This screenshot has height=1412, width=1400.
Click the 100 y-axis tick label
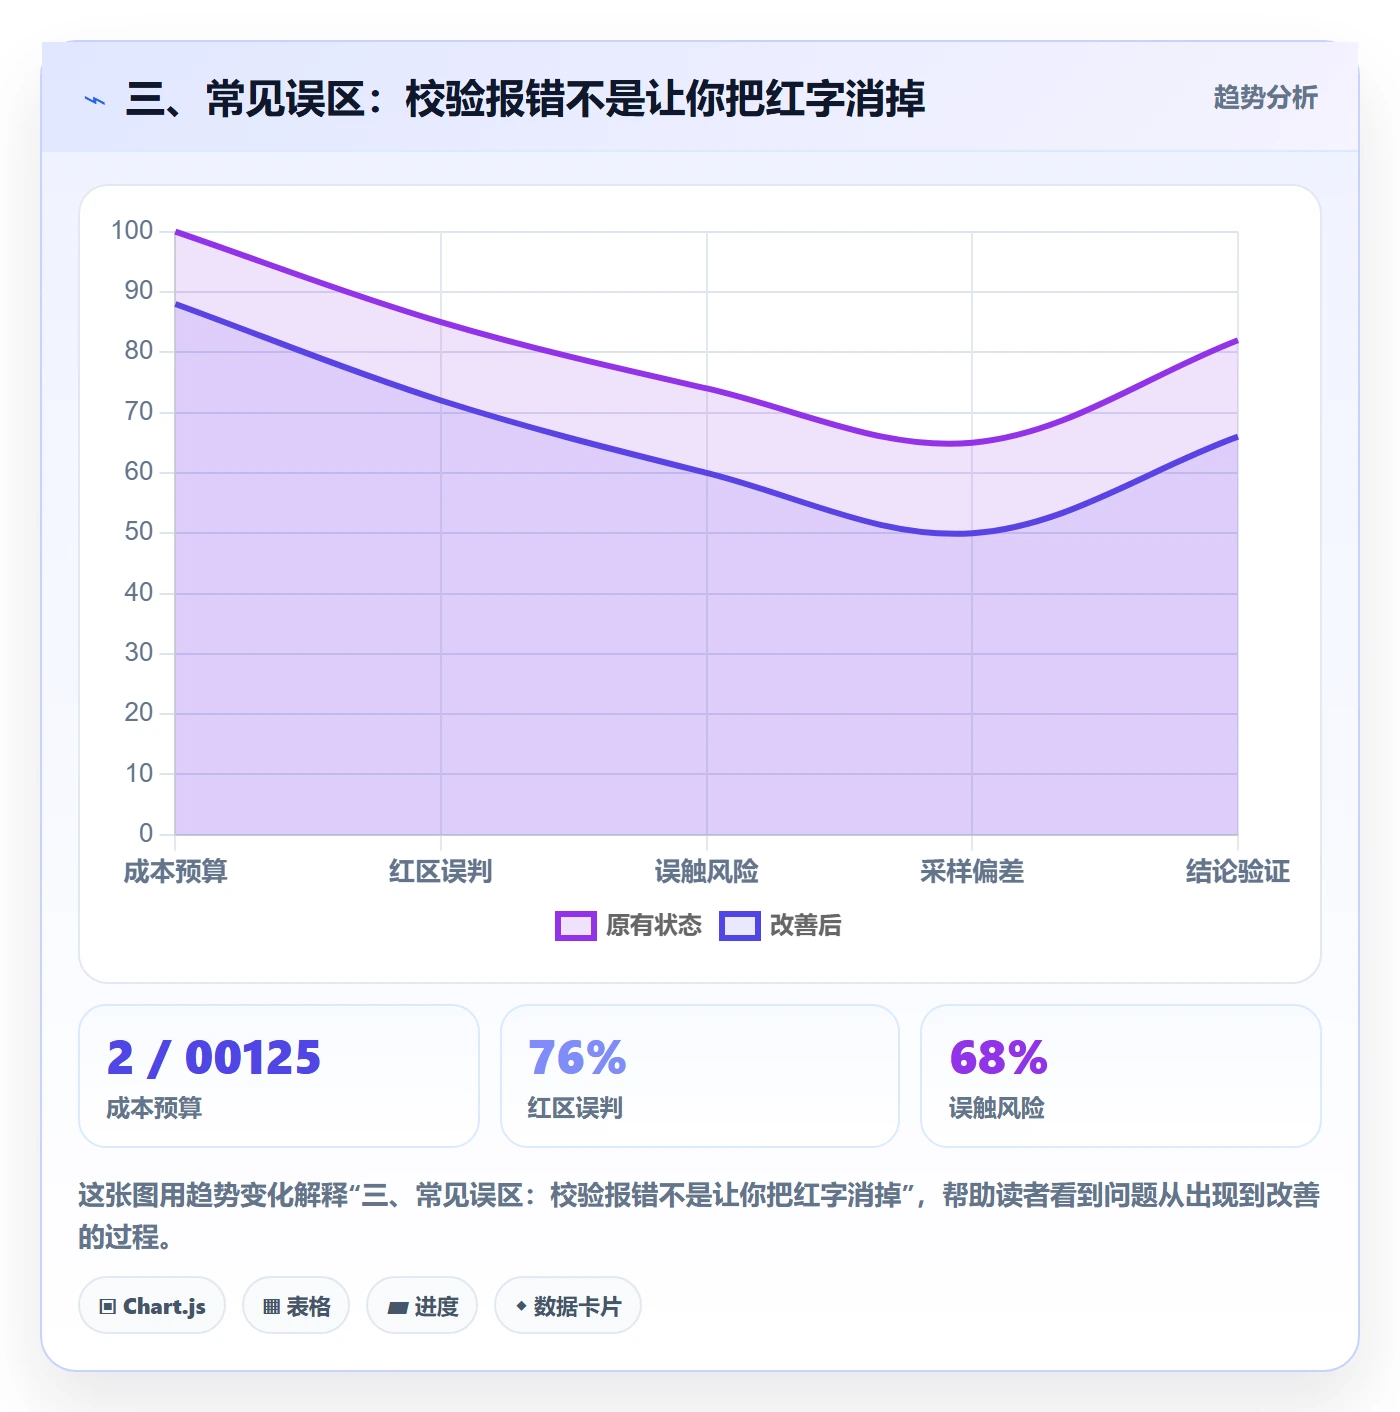click(132, 231)
